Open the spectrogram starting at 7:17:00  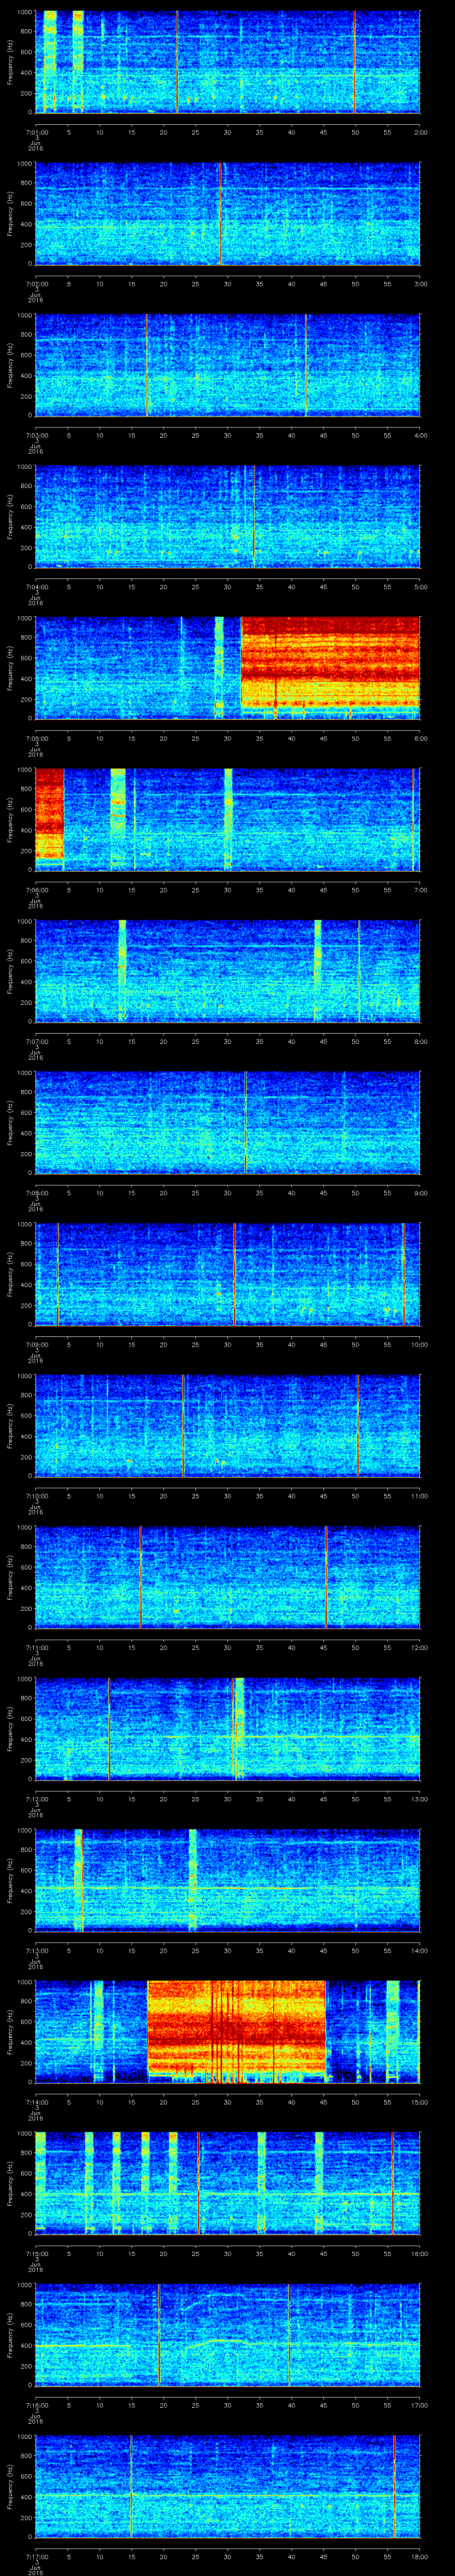(x=228, y=2487)
